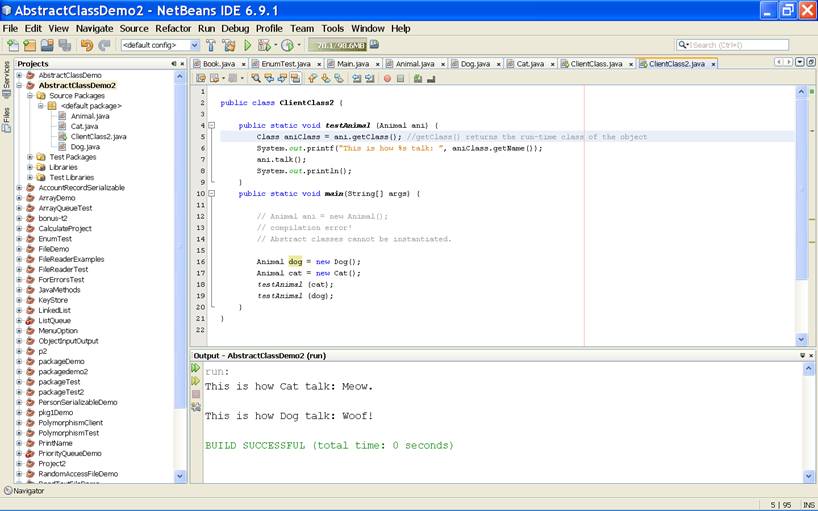
Task: Collapse the AbstractClassDemo2 project node
Action: point(19,86)
